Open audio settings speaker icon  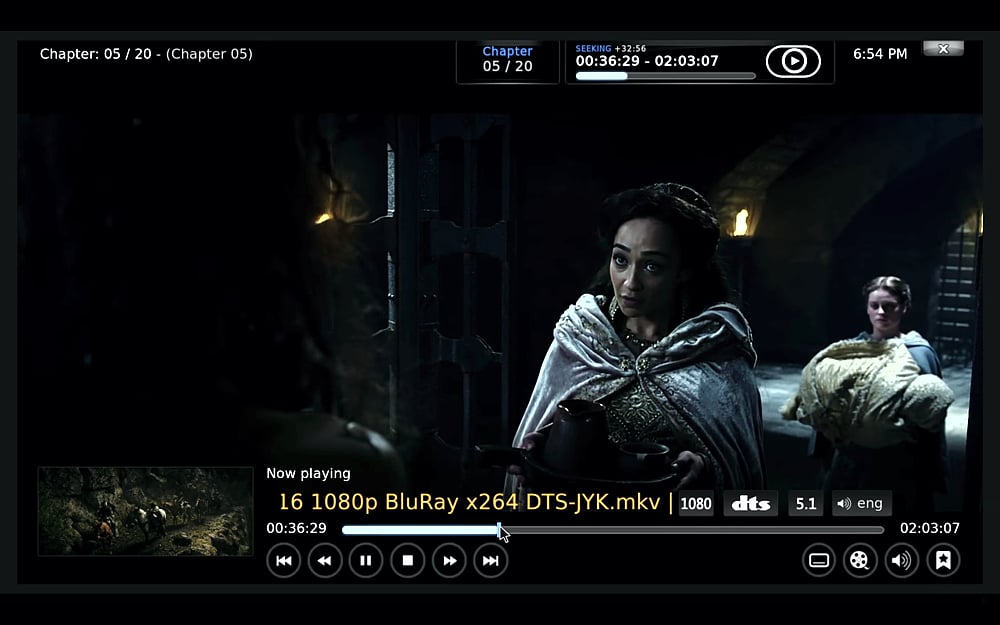(x=901, y=561)
